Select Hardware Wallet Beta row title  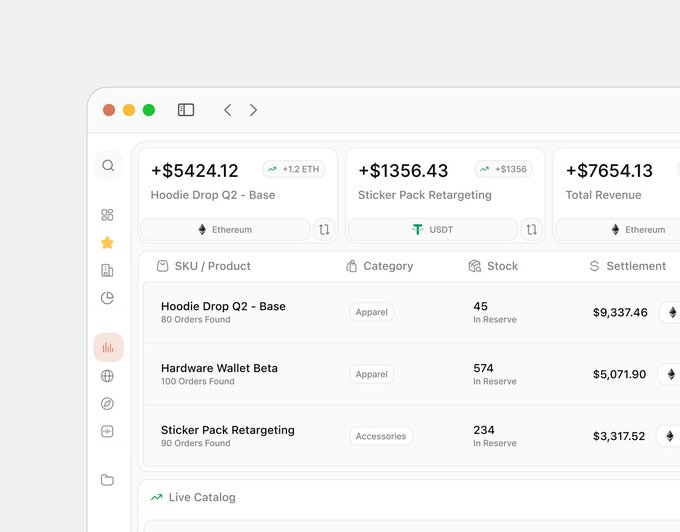(x=219, y=368)
